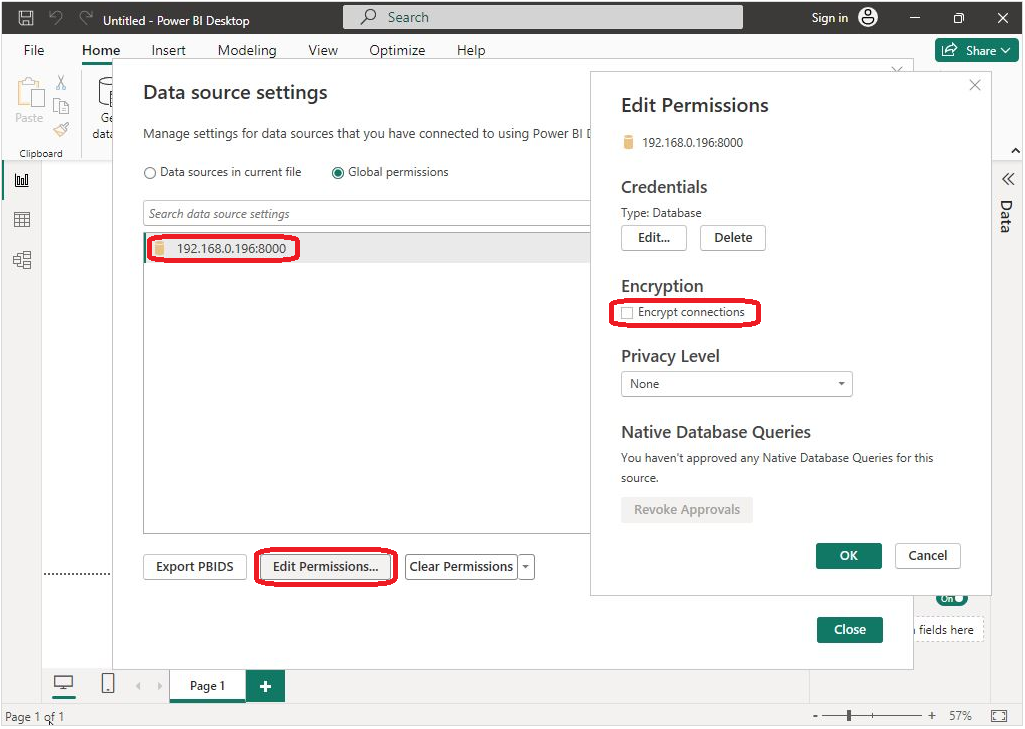Screen dimensions: 1025x729
Task: Check the Encrypt connections checkbox
Action: click(627, 313)
